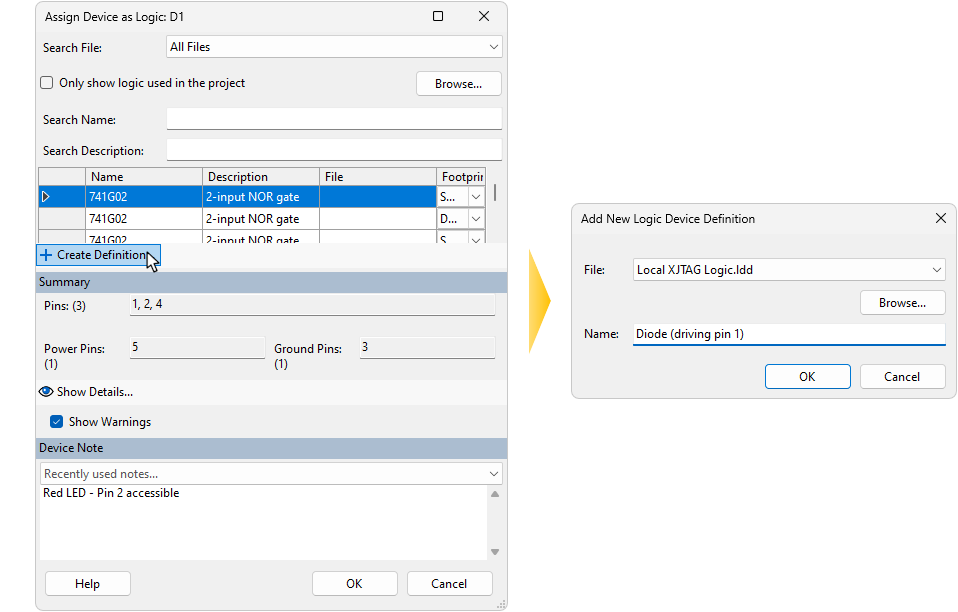This screenshot has height=612, width=958.
Task: Click Browse in the Assign Device dialog
Action: coord(458,84)
